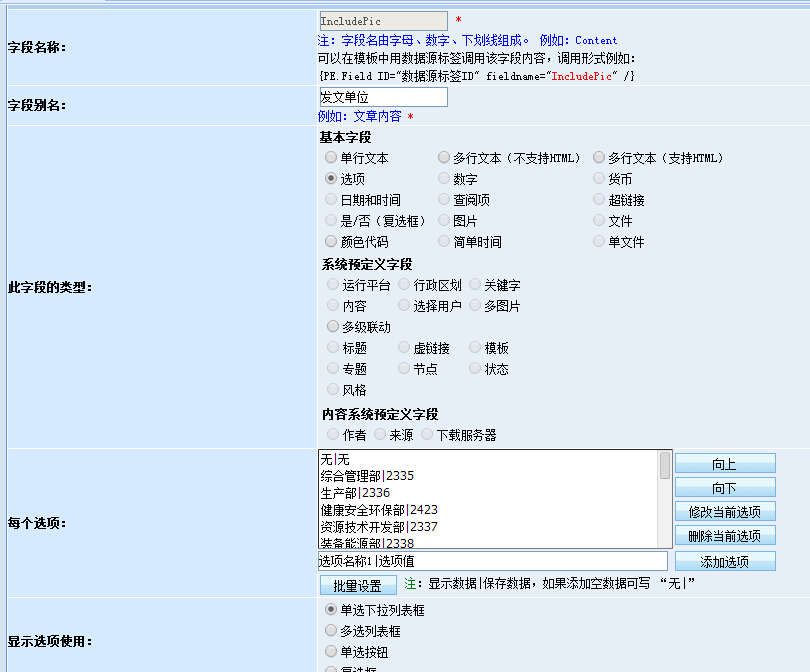The height and width of the screenshot is (672, 810).
Task: Click the 向上 move up button
Action: (724, 463)
